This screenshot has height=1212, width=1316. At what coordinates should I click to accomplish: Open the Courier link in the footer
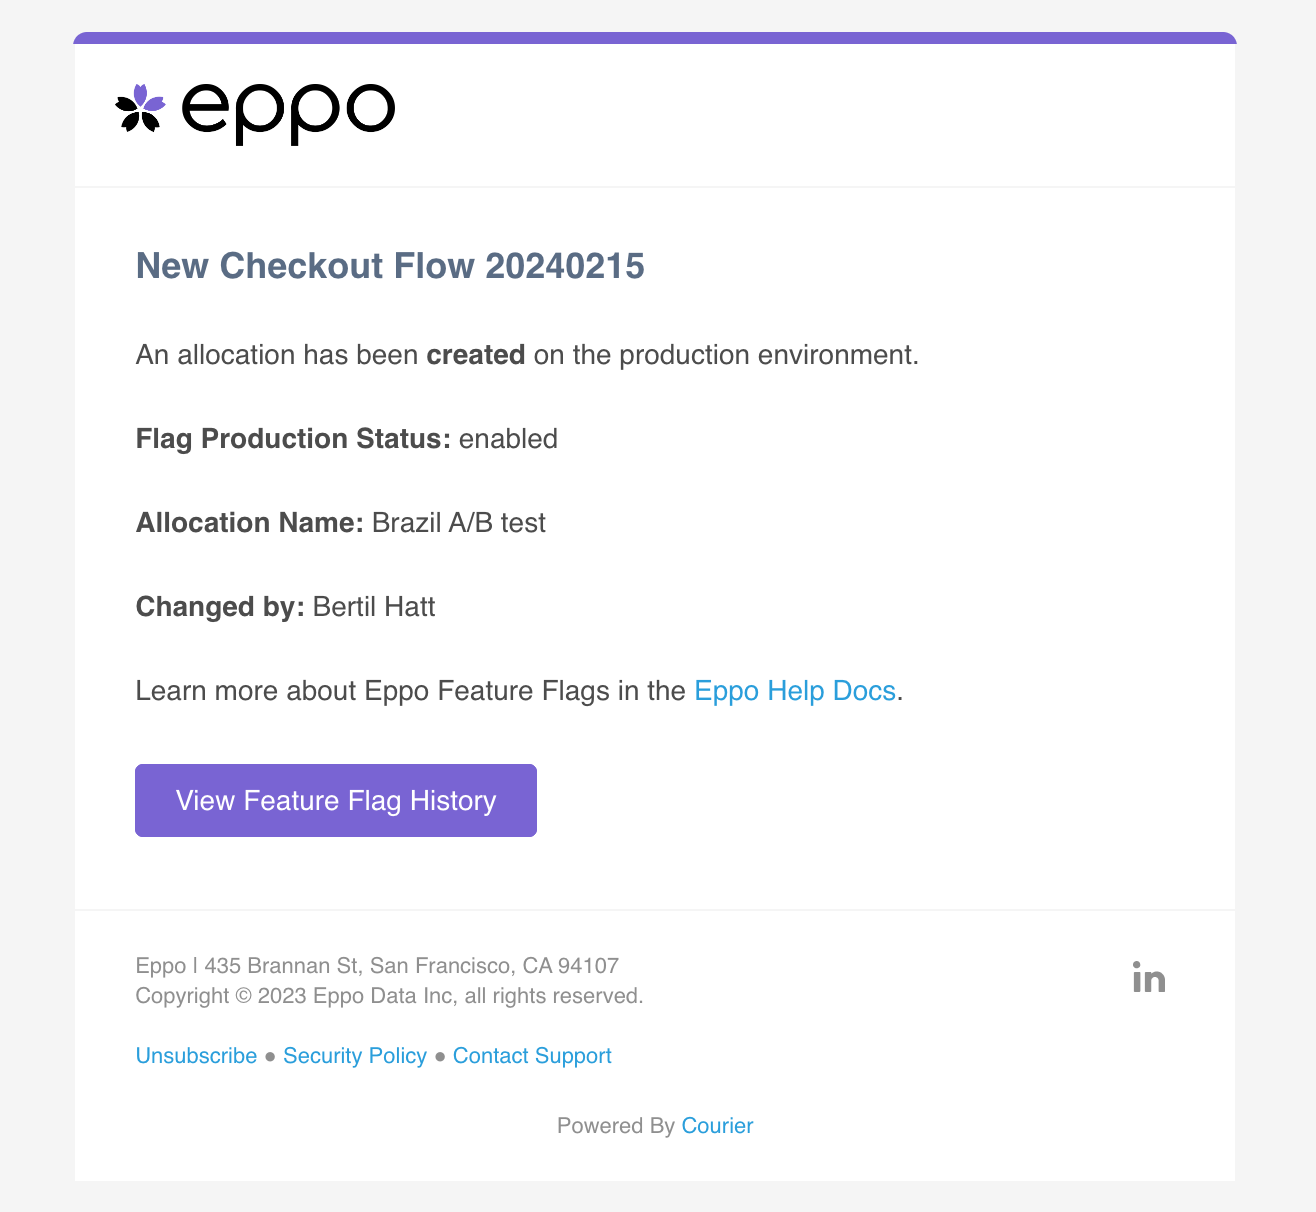coord(717,1125)
